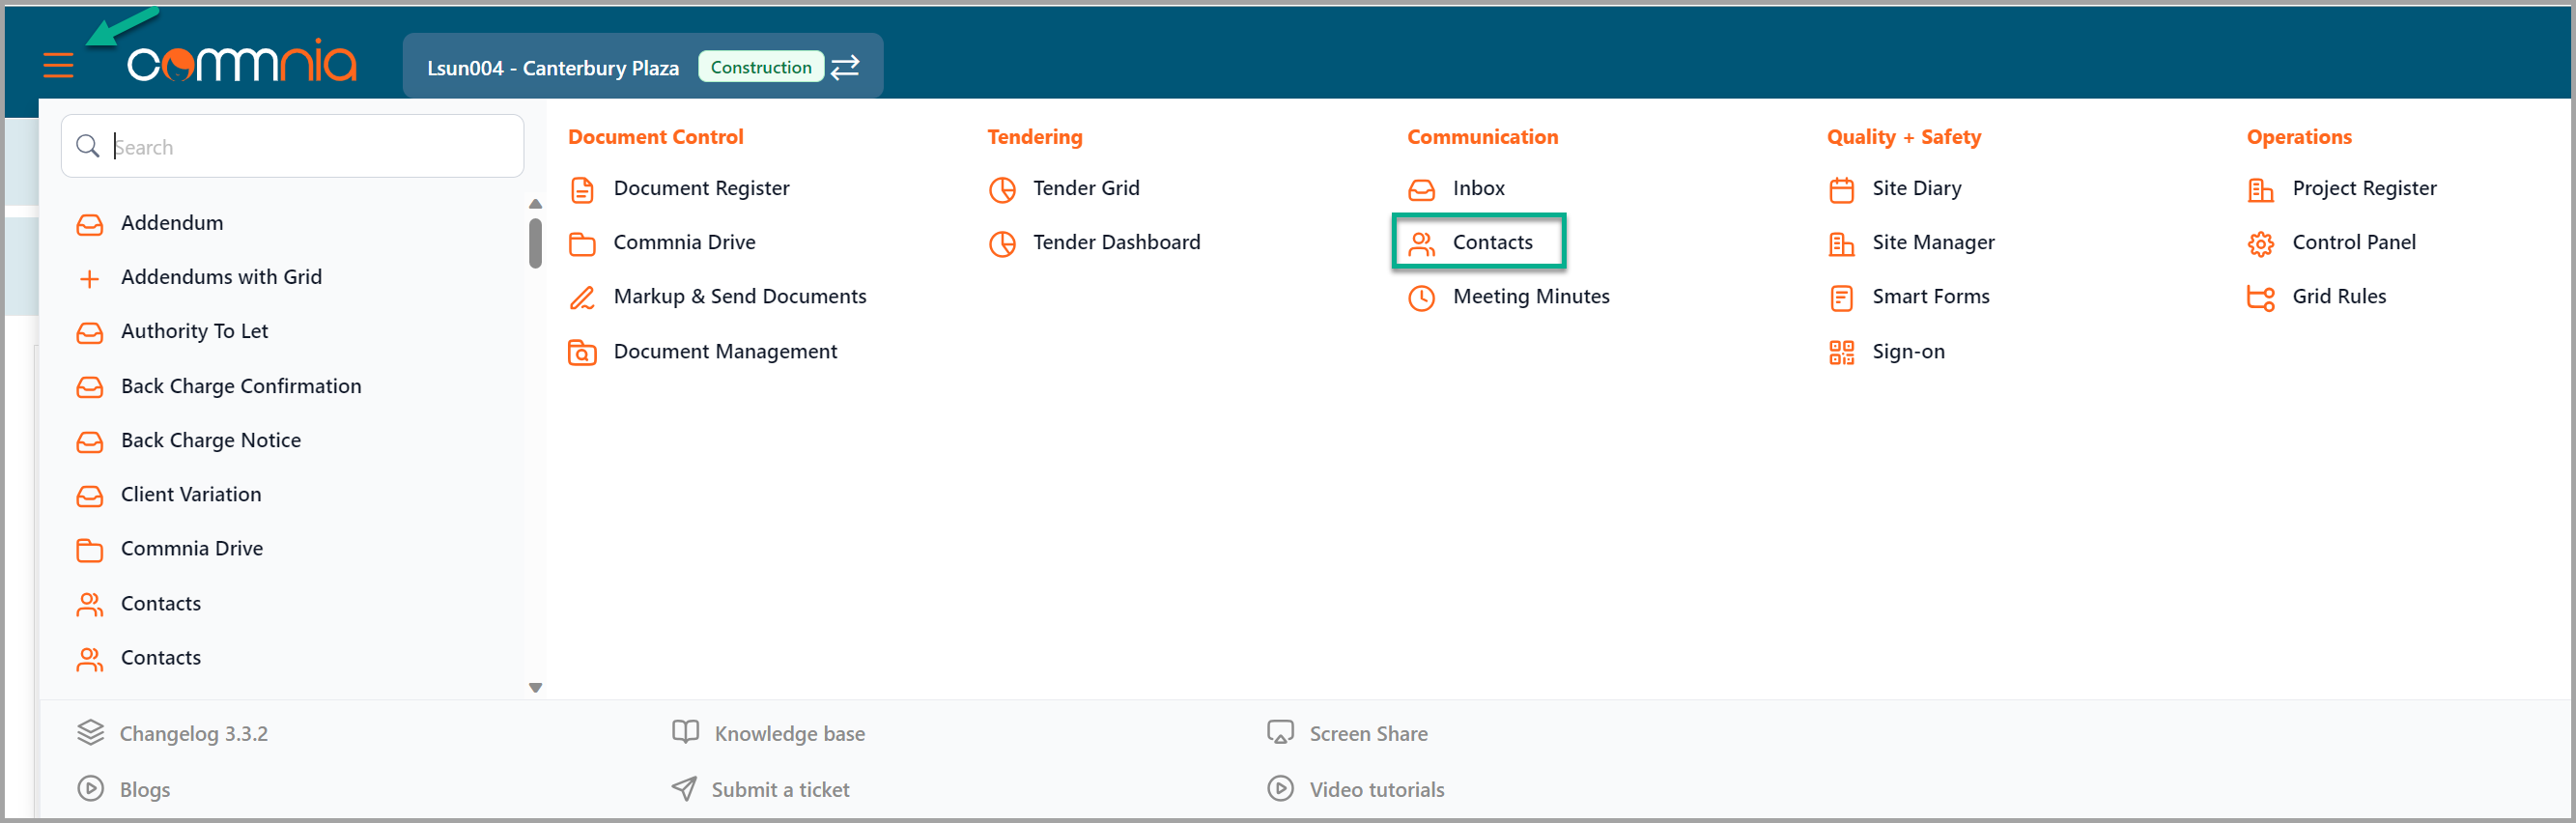Click the side list scrollbar thumb
Image resolution: width=2576 pixels, height=823 pixels.
[535, 243]
